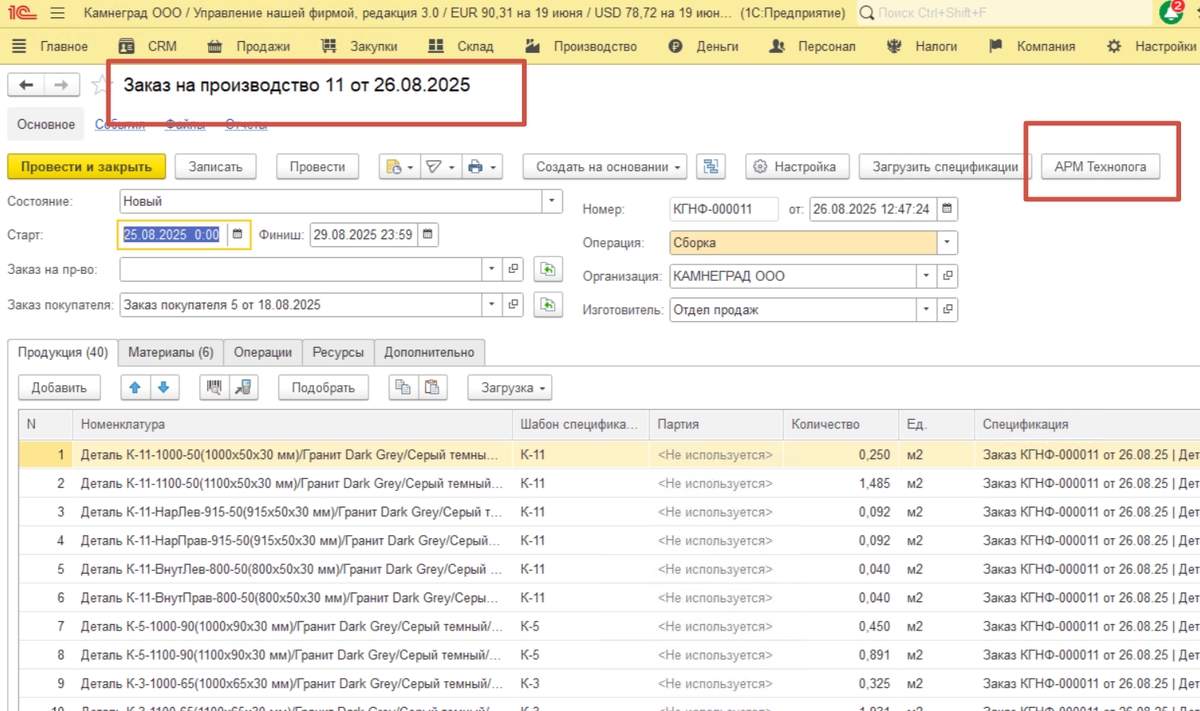Add document to favorites star
The width and height of the screenshot is (1200, 711).
tap(99, 85)
